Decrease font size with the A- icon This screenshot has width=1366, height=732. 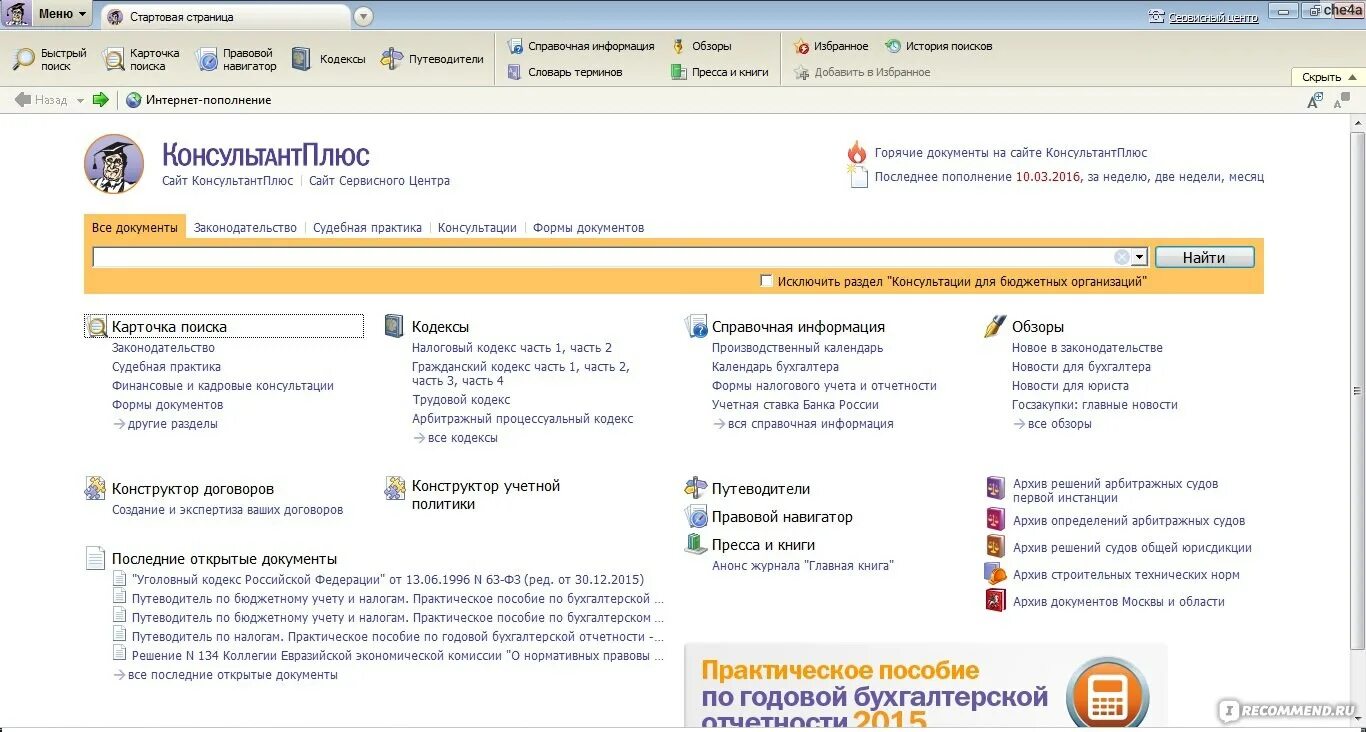click(1340, 99)
